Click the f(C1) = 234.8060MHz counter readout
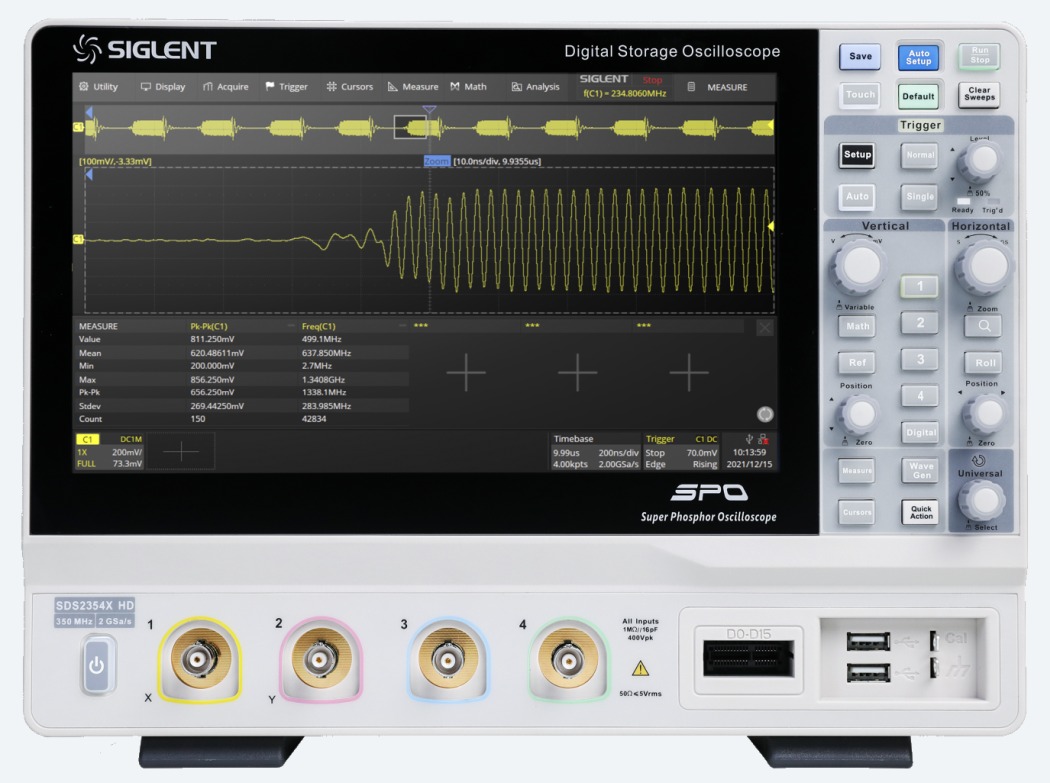Screen dimensions: 1050x783 (x=625, y=94)
